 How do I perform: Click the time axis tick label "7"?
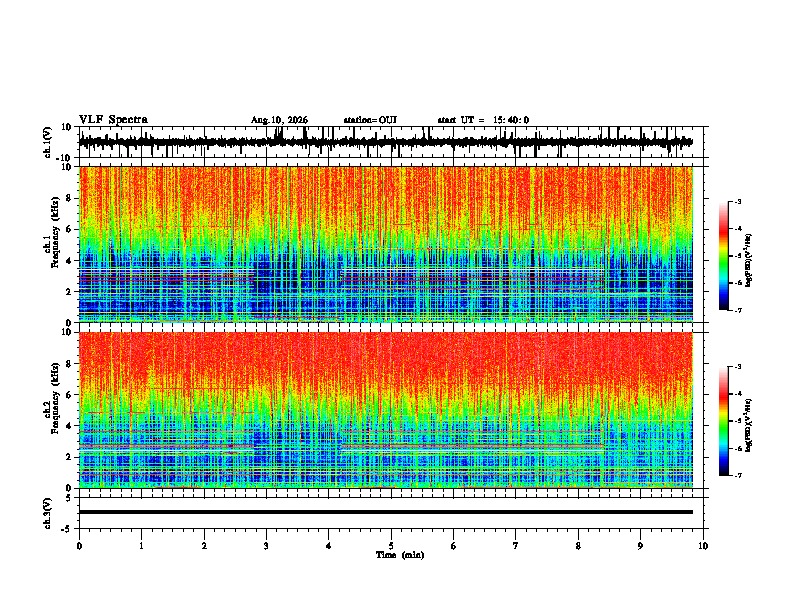[516, 546]
